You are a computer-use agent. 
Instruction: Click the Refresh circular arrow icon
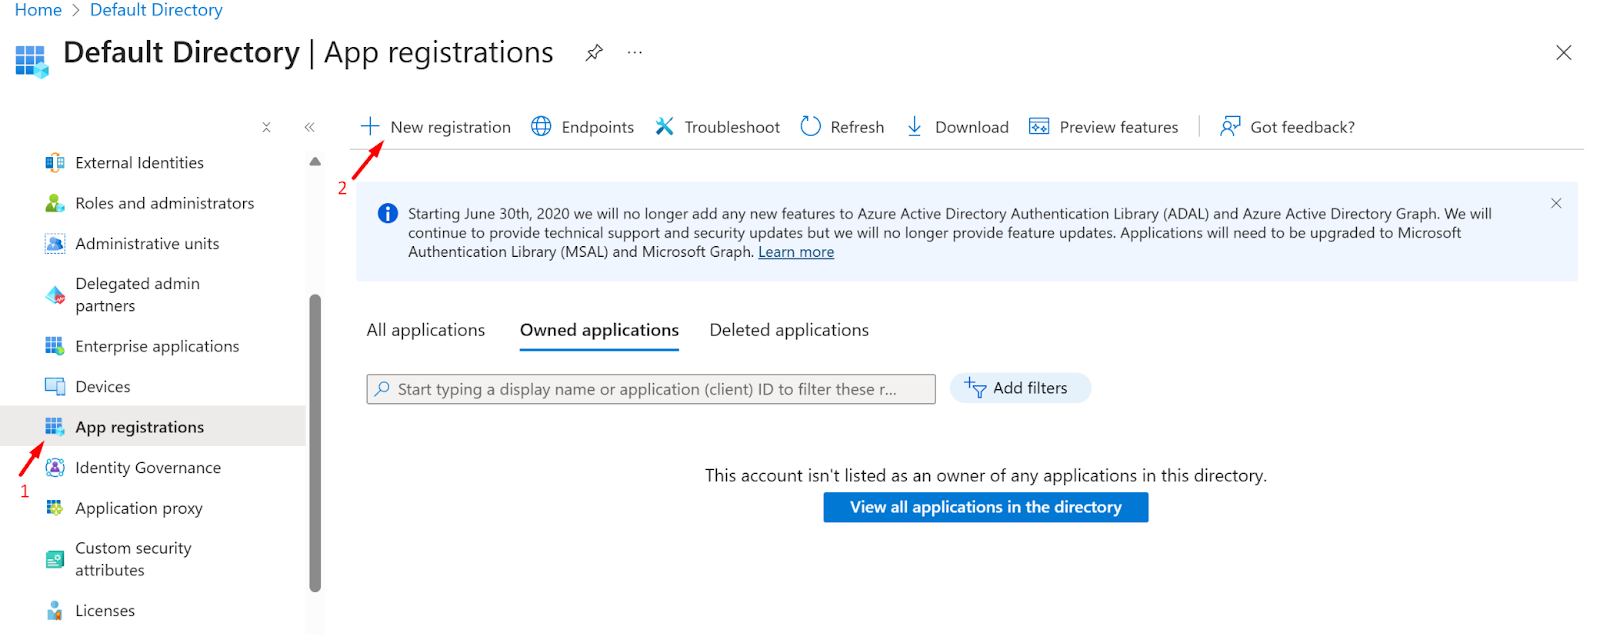click(x=810, y=126)
